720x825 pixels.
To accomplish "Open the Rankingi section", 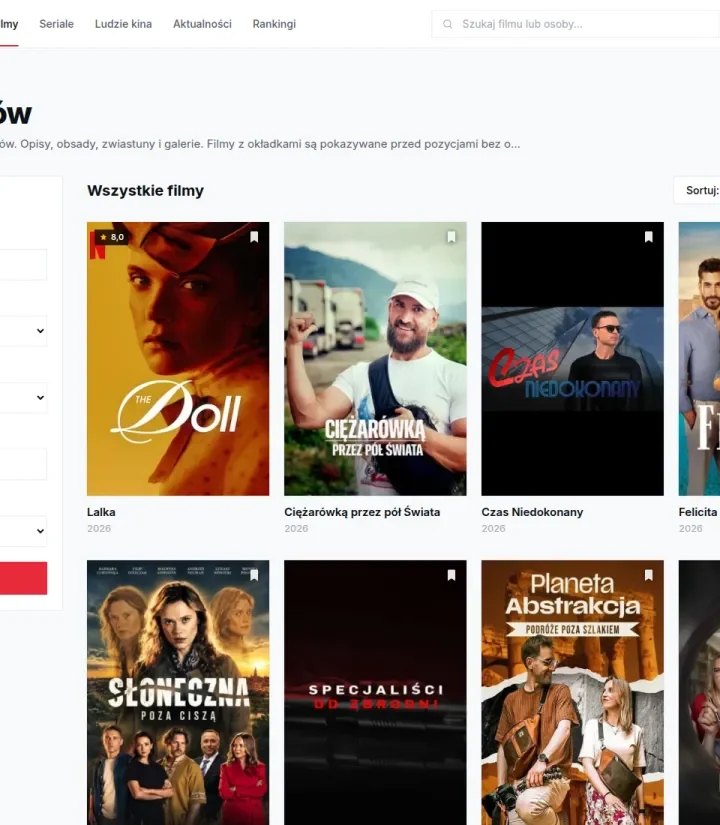I will (x=274, y=24).
